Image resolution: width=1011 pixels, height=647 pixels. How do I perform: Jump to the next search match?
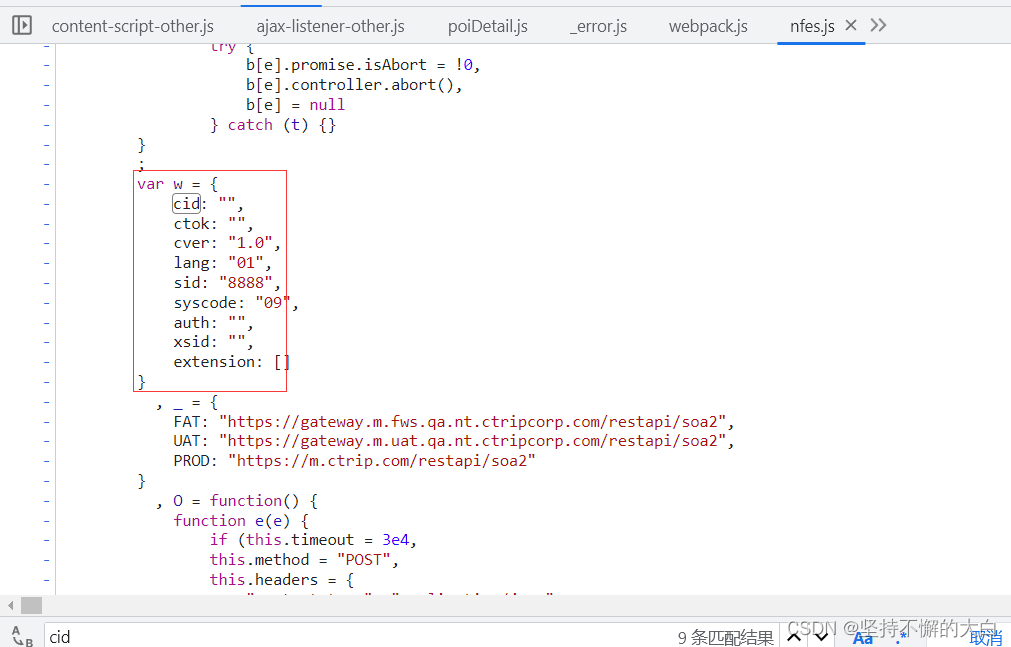(821, 637)
